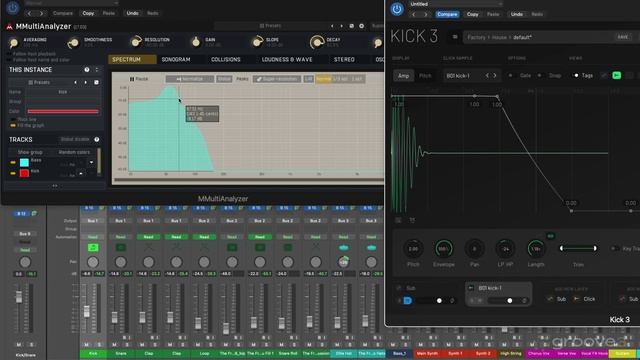Image resolution: width=640 pixels, height=360 pixels.
Task: Select Pitch display in Kick 3
Action: pyautogui.click(x=425, y=76)
